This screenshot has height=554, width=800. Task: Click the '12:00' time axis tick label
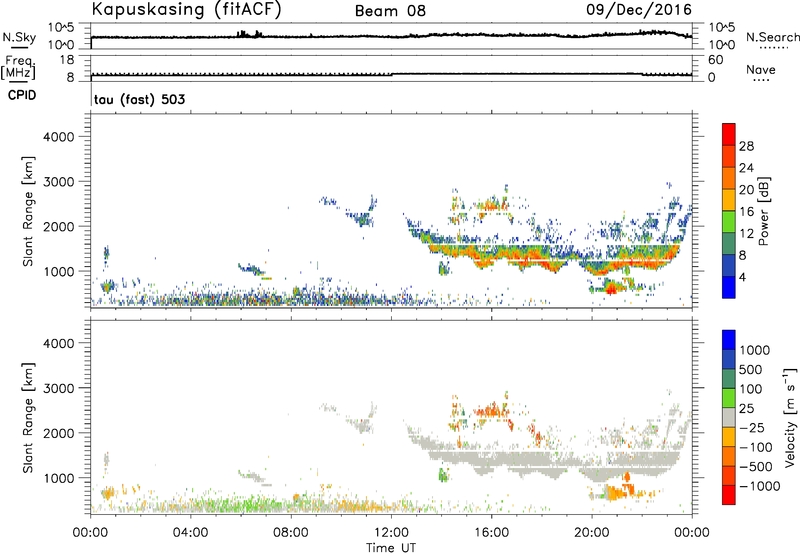coord(391,533)
